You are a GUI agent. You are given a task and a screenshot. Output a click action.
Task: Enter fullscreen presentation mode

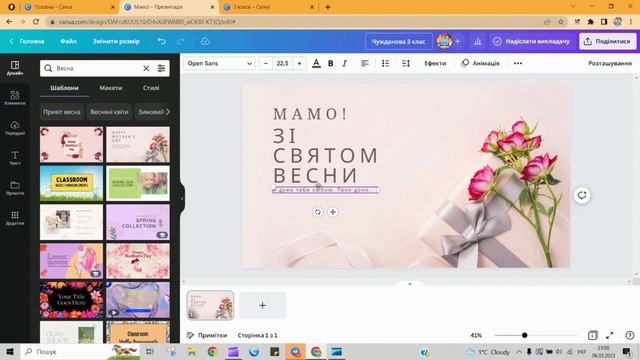[x=609, y=335]
